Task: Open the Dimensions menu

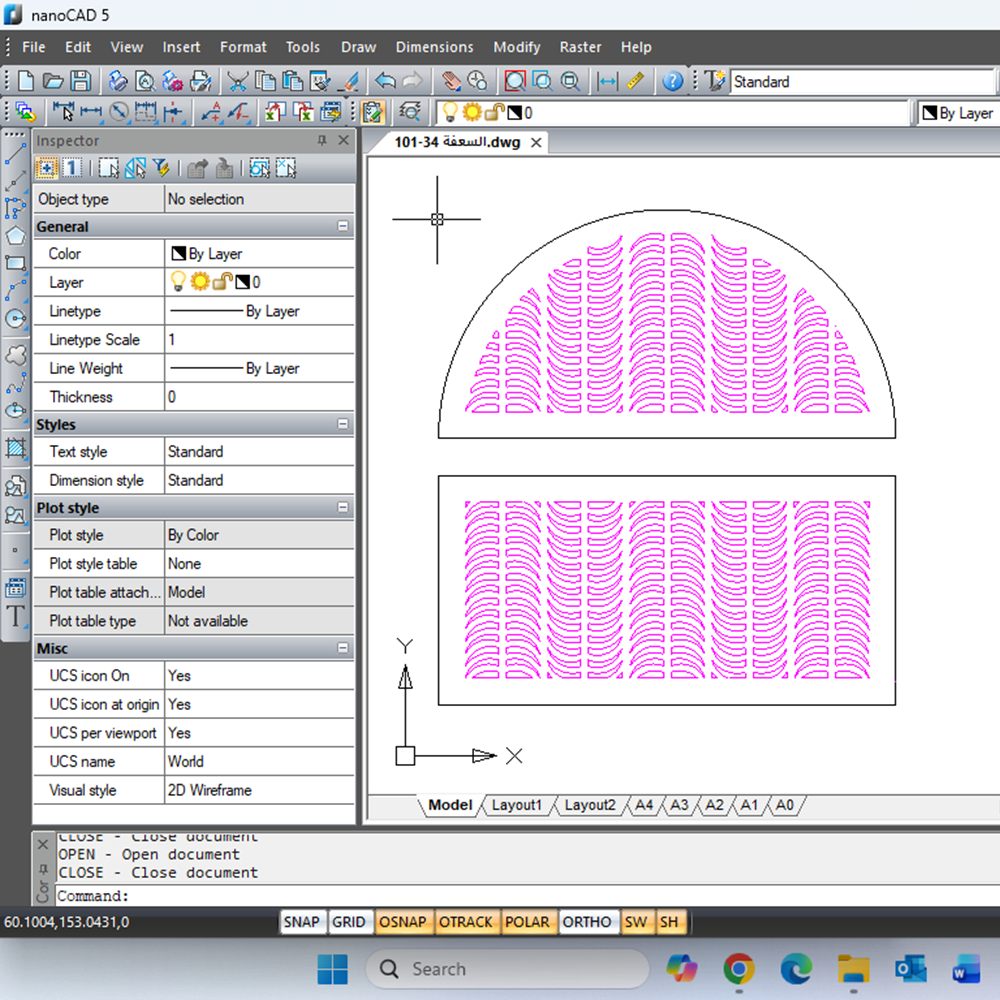Action: point(434,47)
